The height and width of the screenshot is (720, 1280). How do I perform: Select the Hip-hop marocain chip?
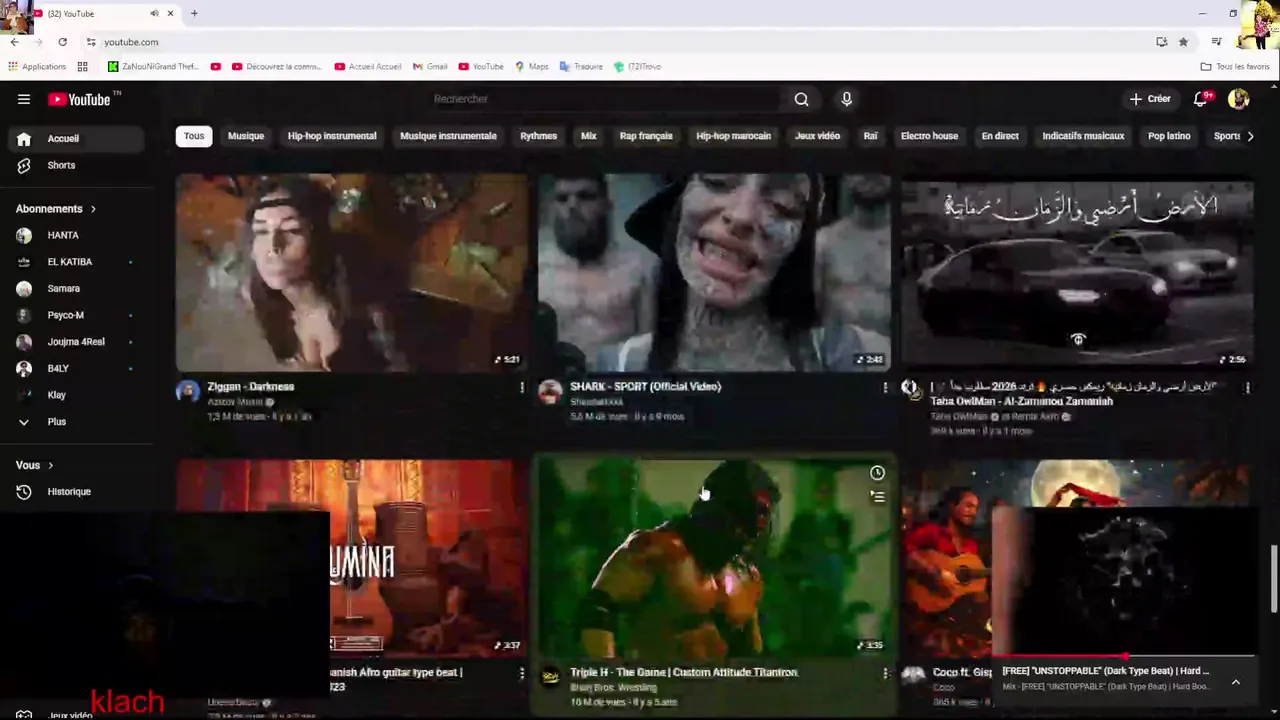click(733, 136)
